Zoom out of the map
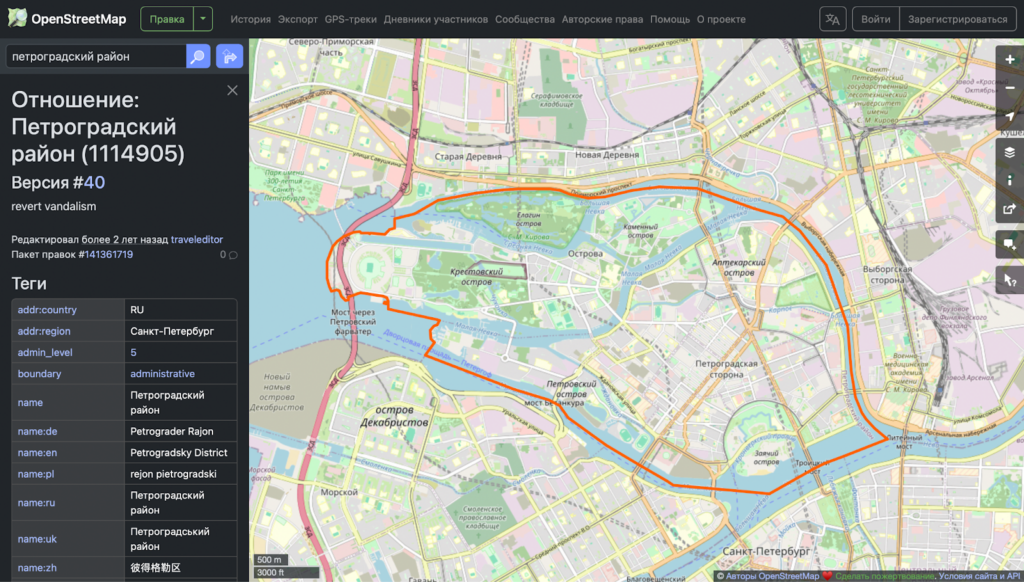The image size is (1024, 582). coord(1010,88)
